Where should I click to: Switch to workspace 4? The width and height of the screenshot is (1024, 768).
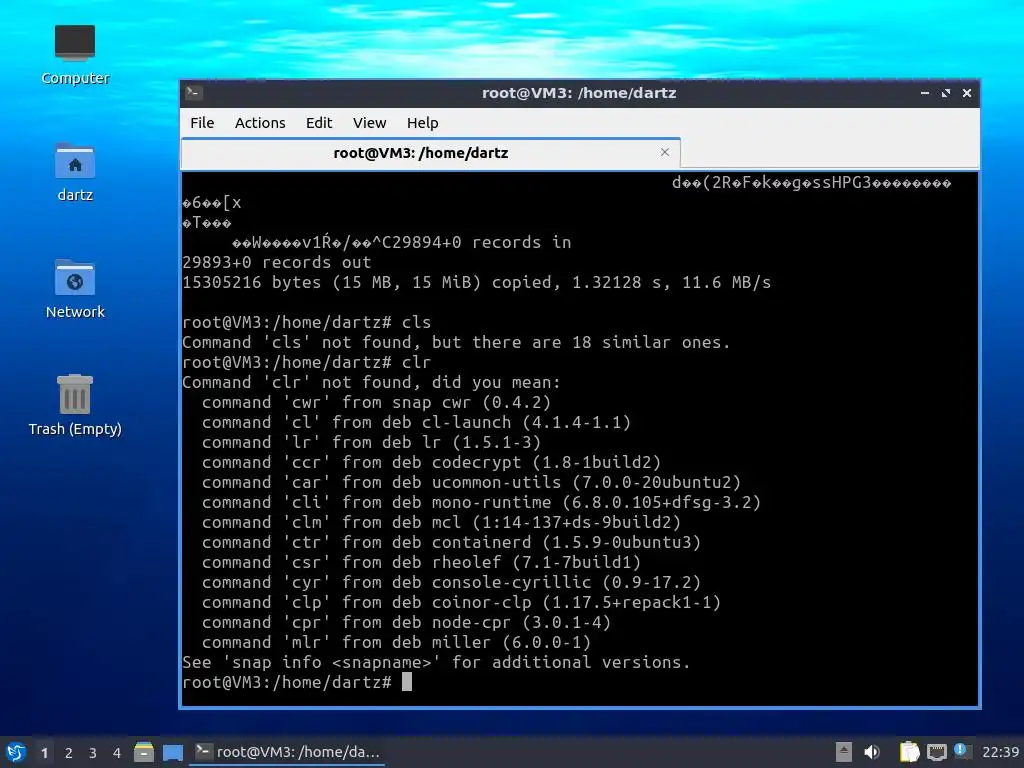pos(117,753)
